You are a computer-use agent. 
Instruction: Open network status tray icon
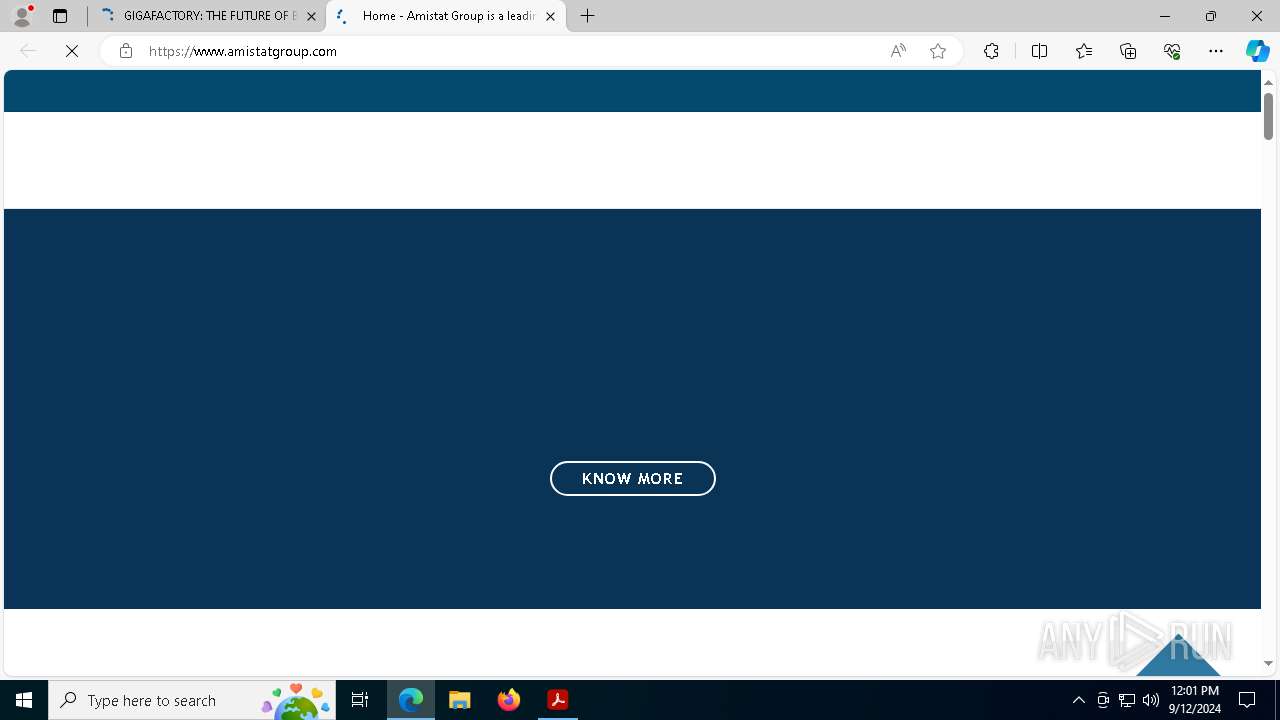(x=1127, y=700)
